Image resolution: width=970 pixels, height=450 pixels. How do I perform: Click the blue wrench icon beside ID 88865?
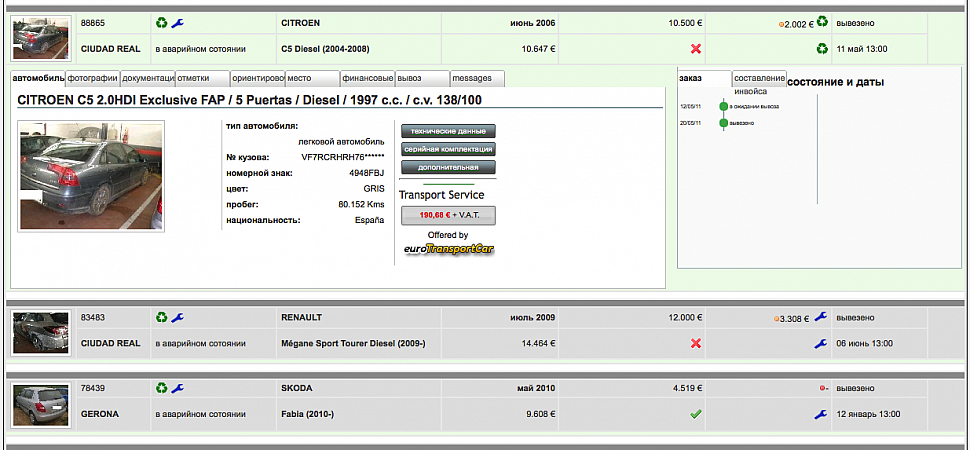pyautogui.click(x=178, y=23)
